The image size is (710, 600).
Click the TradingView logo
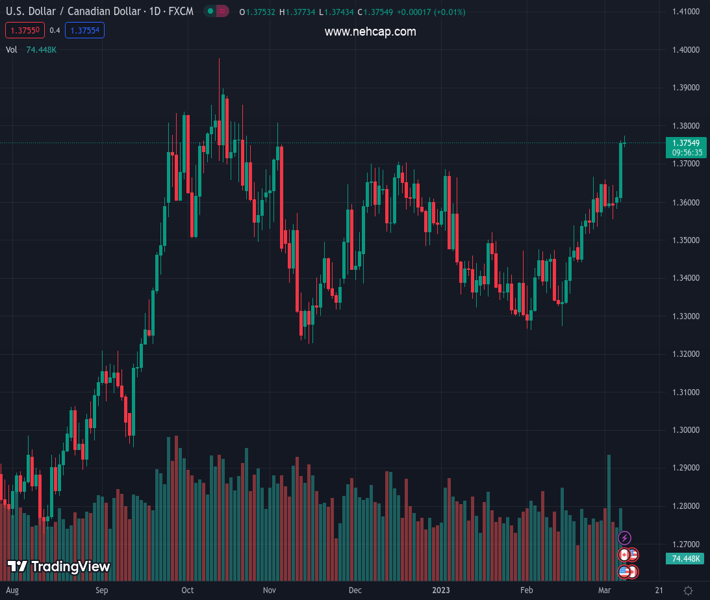59,566
